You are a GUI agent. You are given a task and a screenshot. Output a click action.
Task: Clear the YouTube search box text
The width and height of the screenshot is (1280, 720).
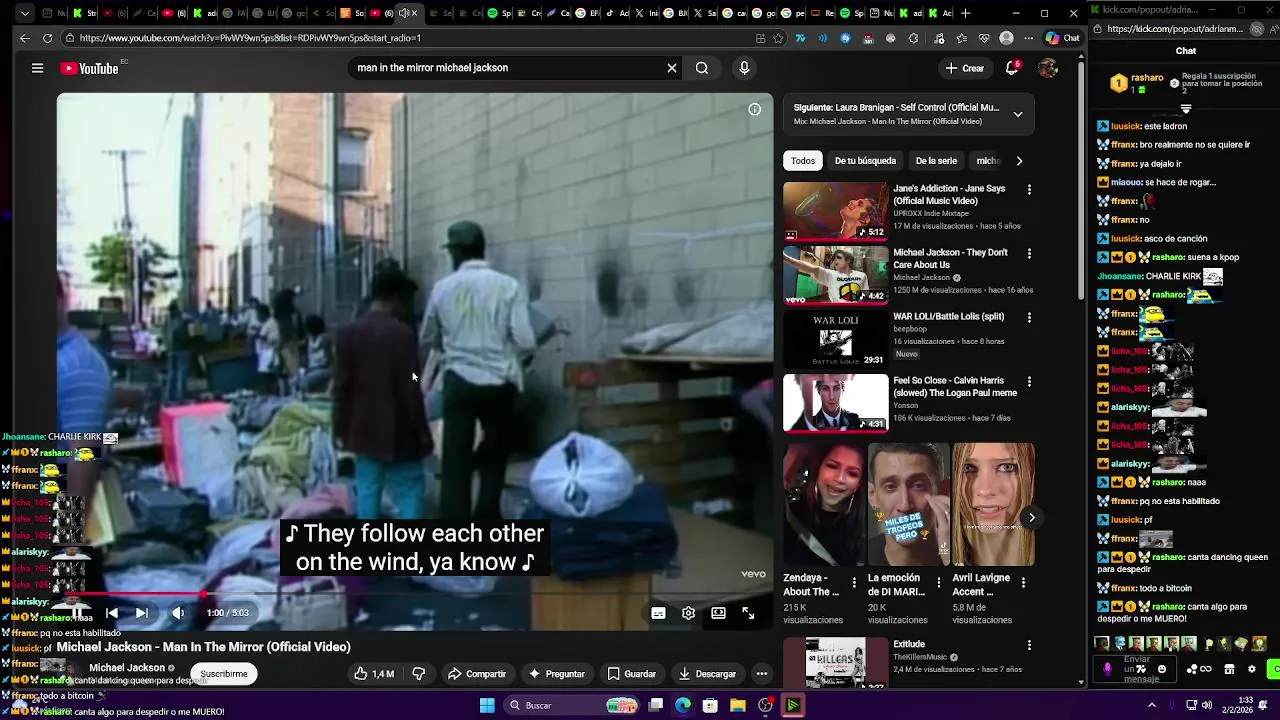point(672,68)
